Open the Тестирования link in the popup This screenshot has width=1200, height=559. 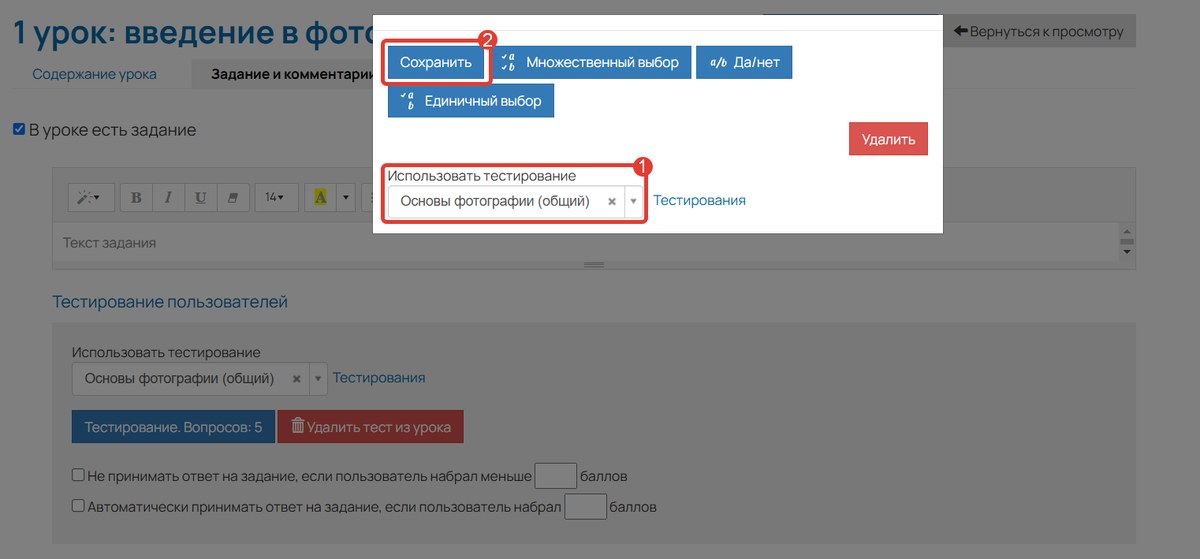click(x=699, y=200)
